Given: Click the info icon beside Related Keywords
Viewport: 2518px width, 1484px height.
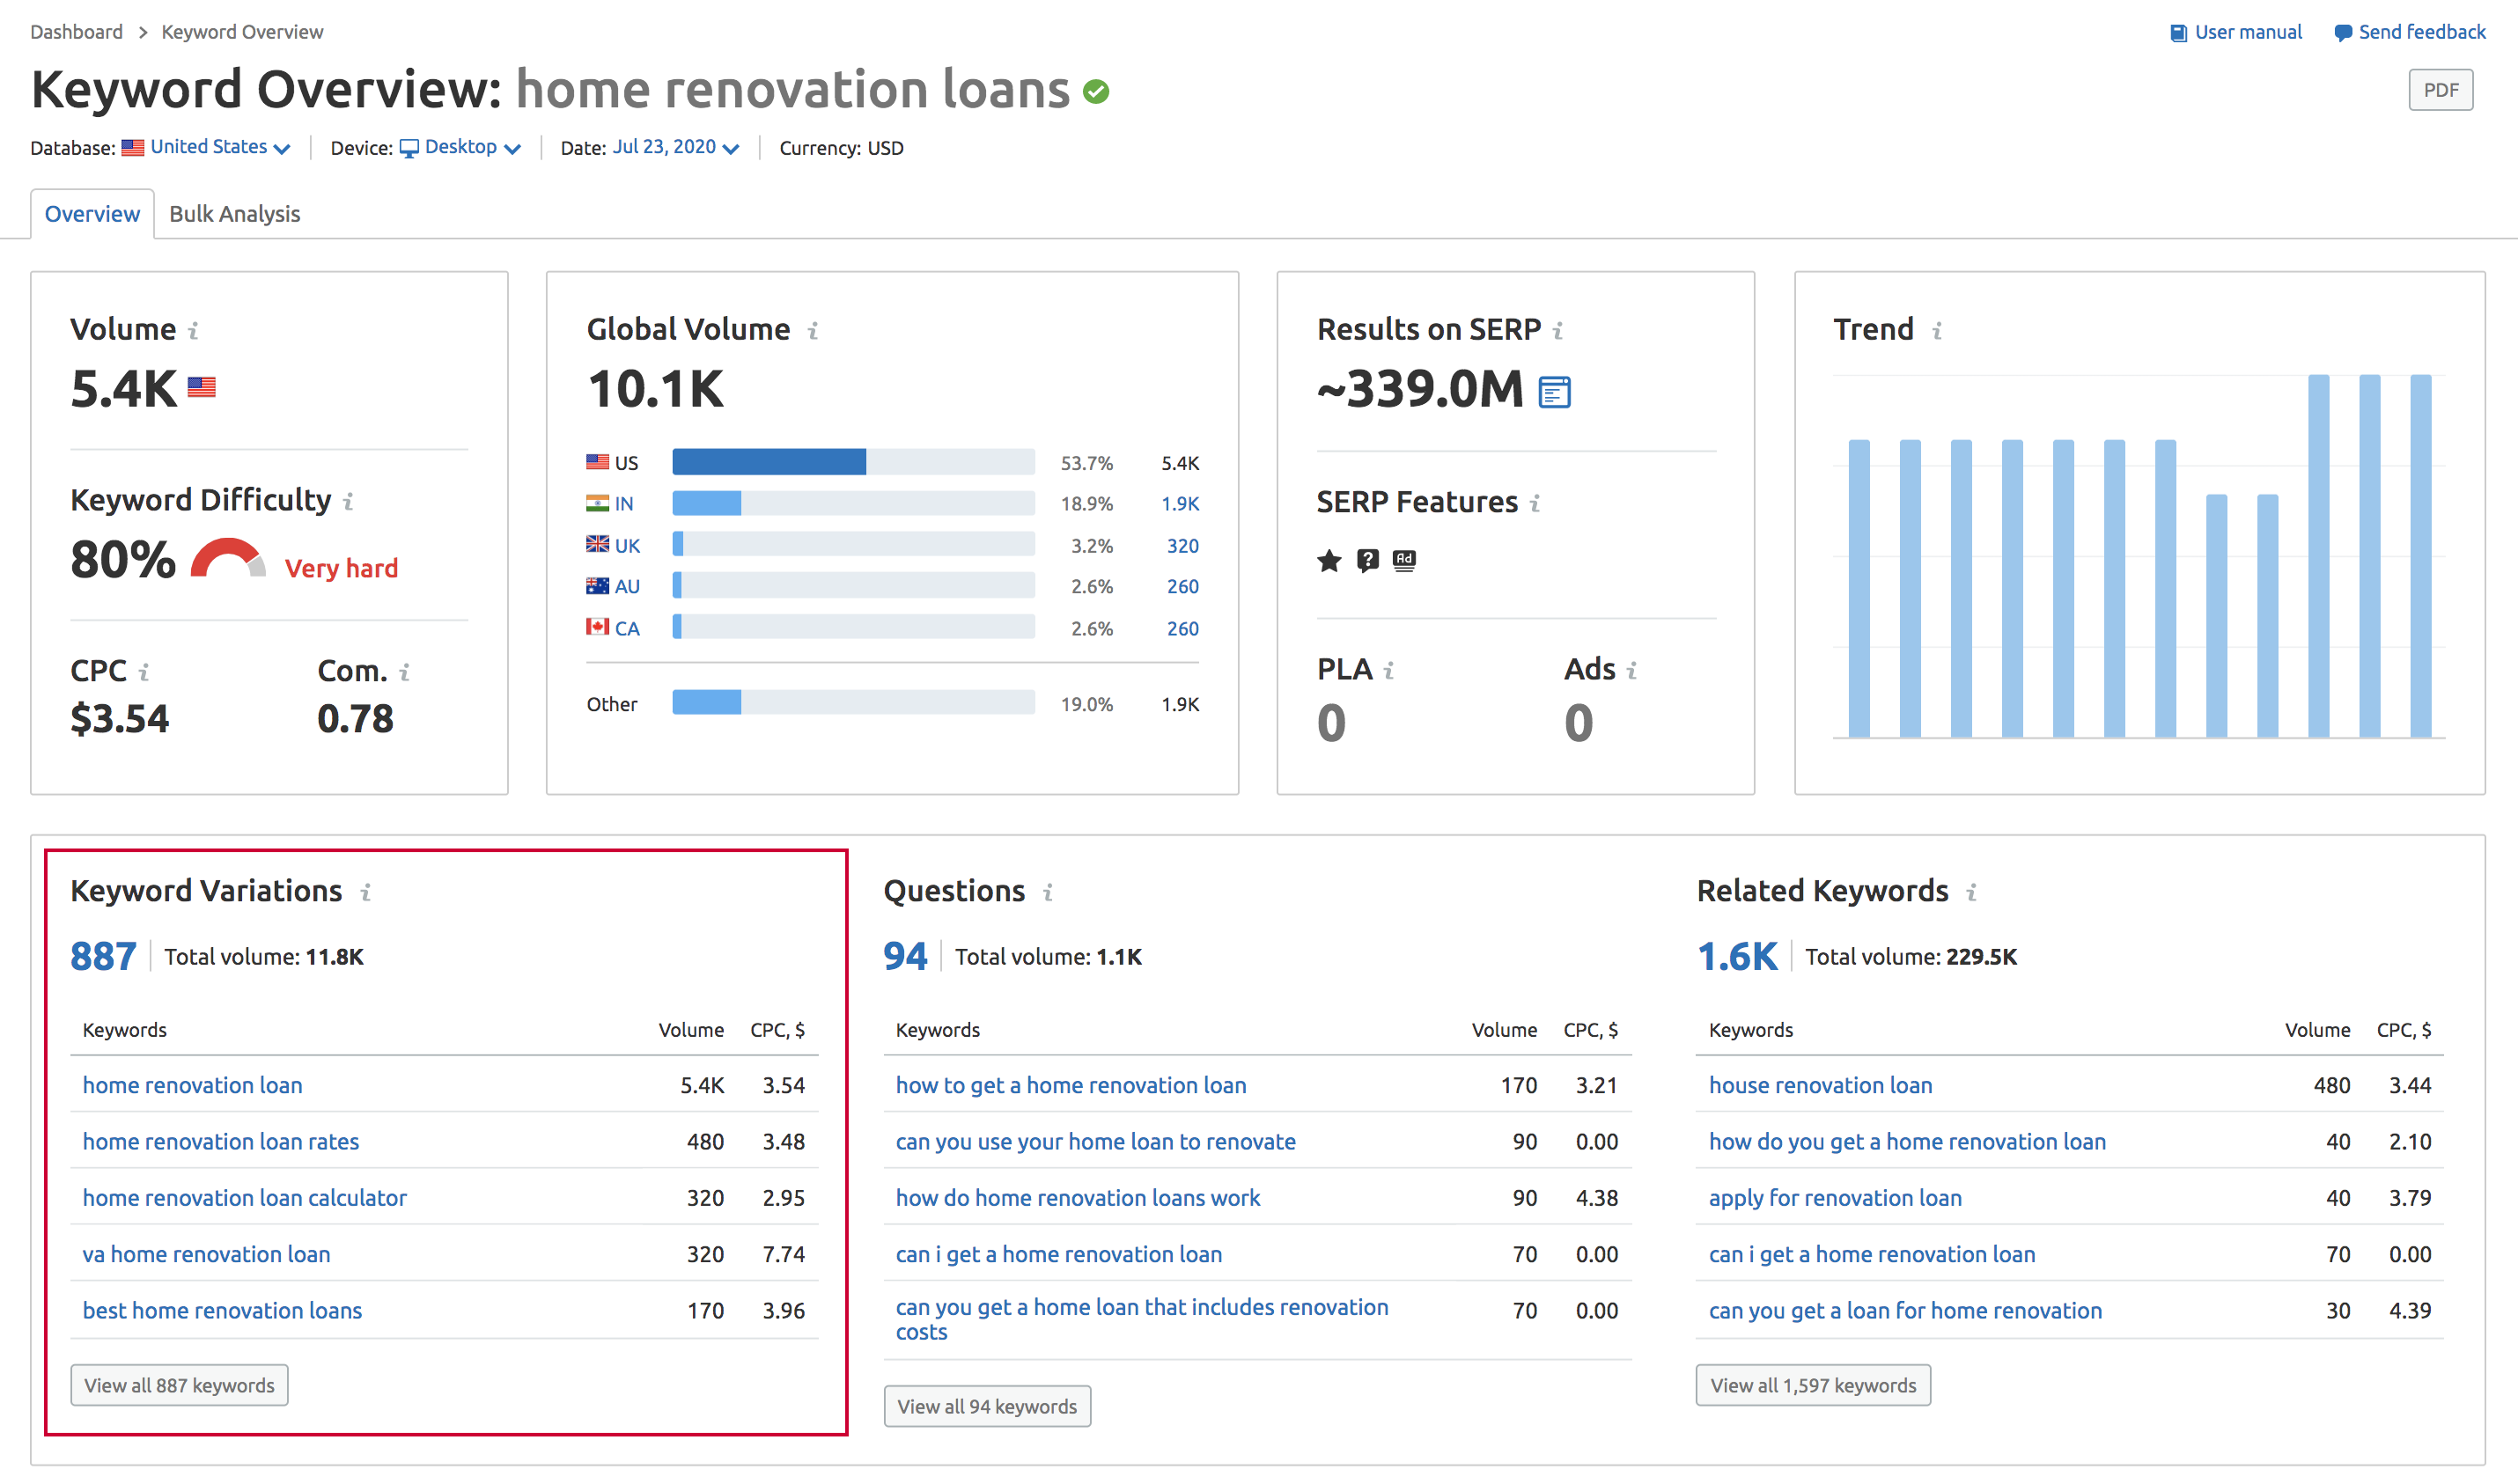Looking at the screenshot, I should pos(1971,892).
